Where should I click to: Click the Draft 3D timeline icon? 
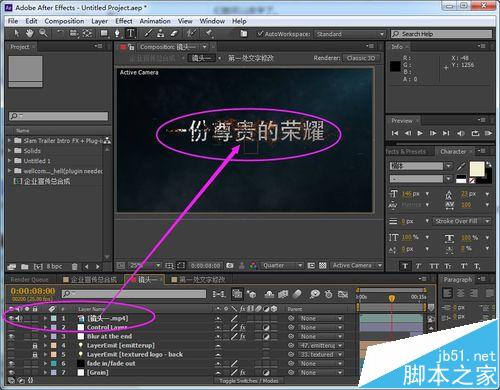coord(252,294)
